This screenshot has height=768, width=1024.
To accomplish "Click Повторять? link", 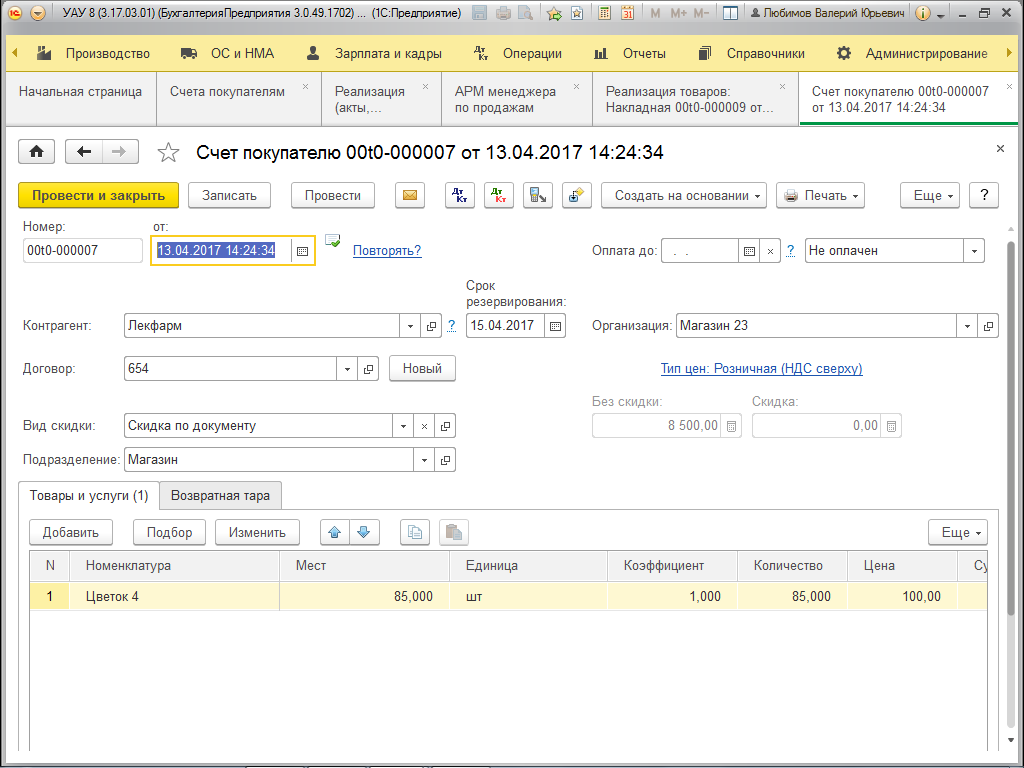I will pos(387,251).
